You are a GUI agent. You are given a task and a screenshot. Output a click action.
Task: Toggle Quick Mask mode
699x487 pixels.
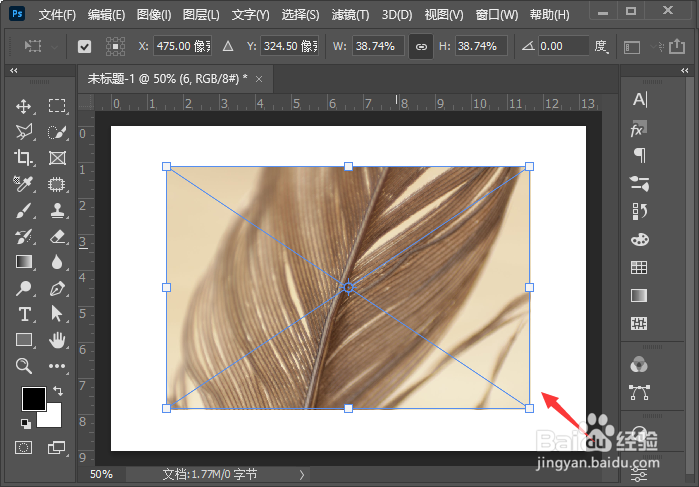coord(23,447)
